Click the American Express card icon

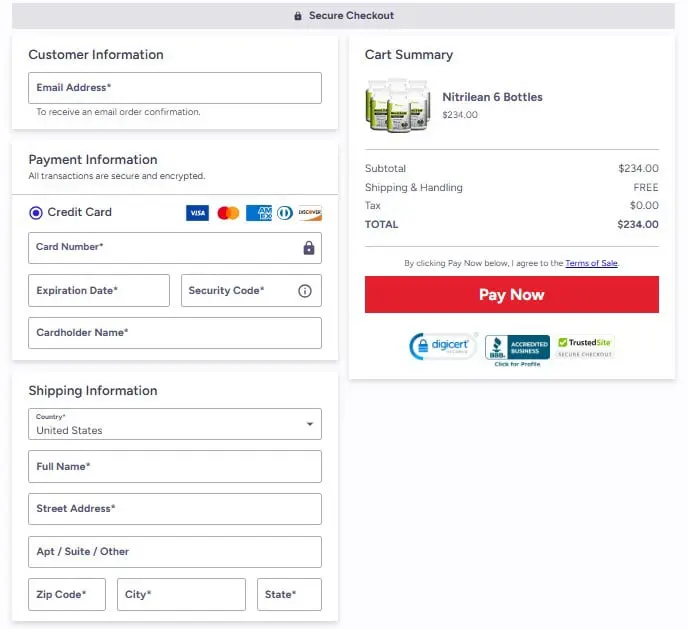click(x=259, y=213)
